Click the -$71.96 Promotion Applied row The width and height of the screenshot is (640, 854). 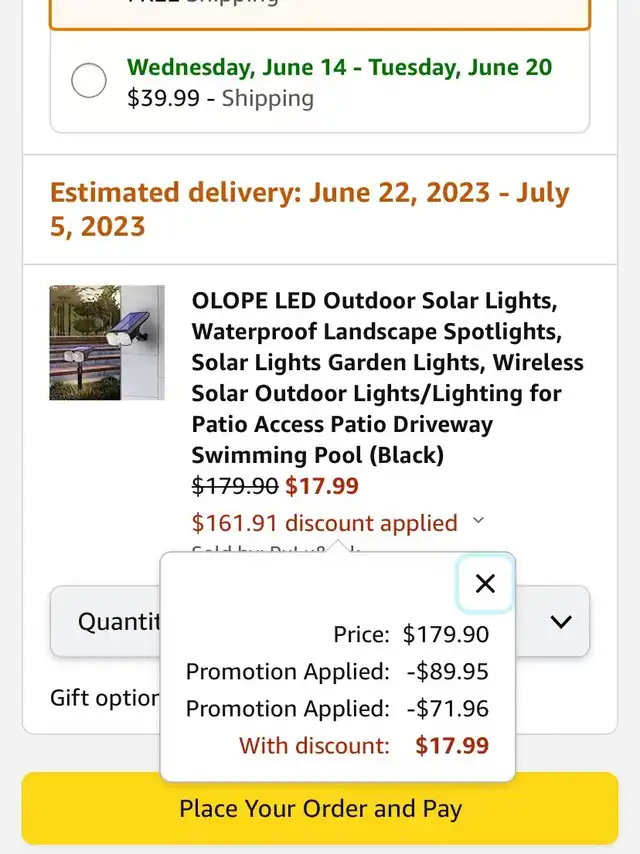pos(337,709)
